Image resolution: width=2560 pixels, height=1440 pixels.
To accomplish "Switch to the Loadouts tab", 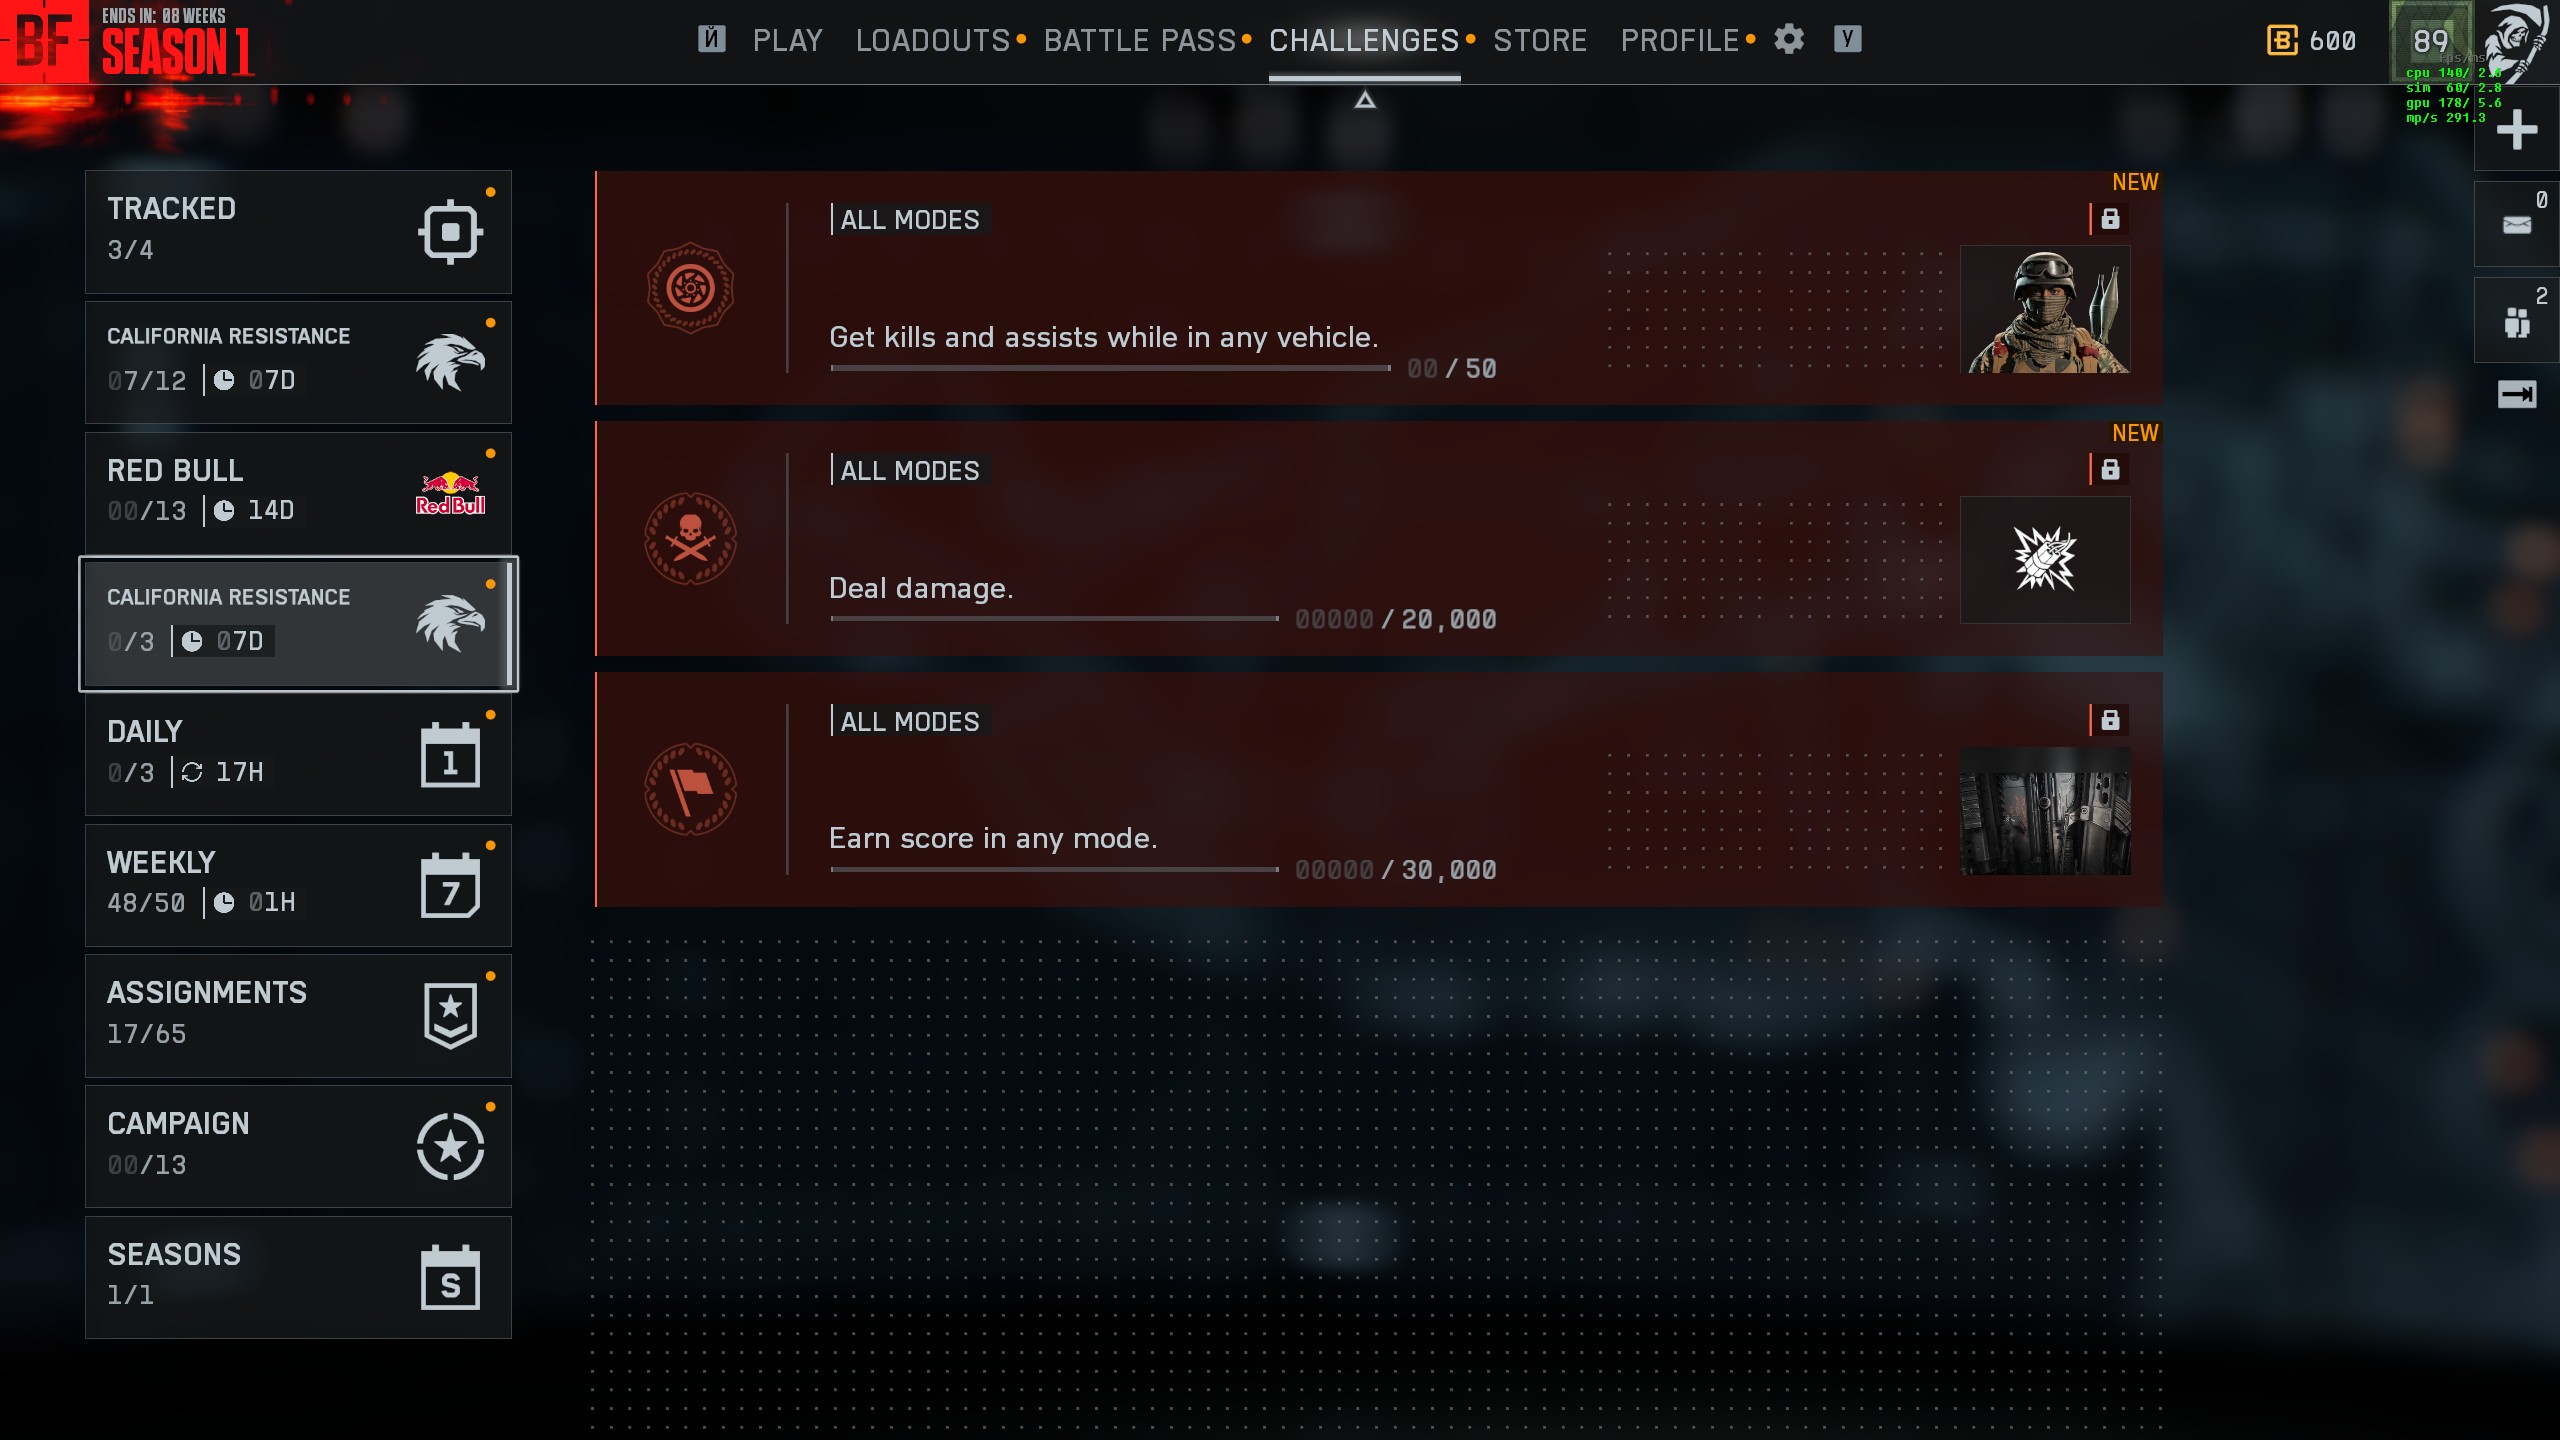I will point(933,41).
